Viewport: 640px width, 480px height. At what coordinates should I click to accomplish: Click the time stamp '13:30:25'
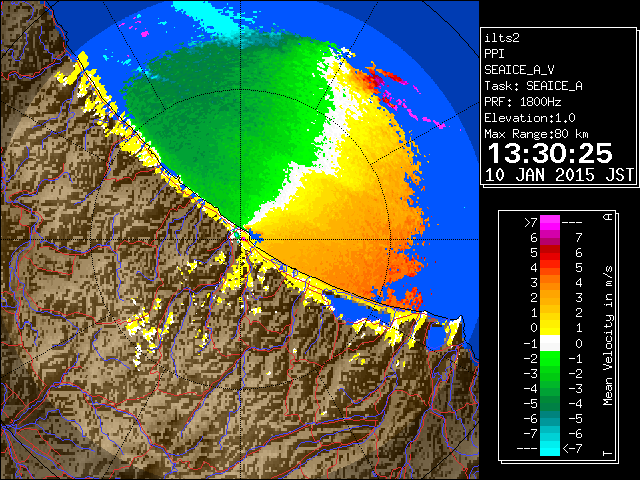click(x=550, y=153)
